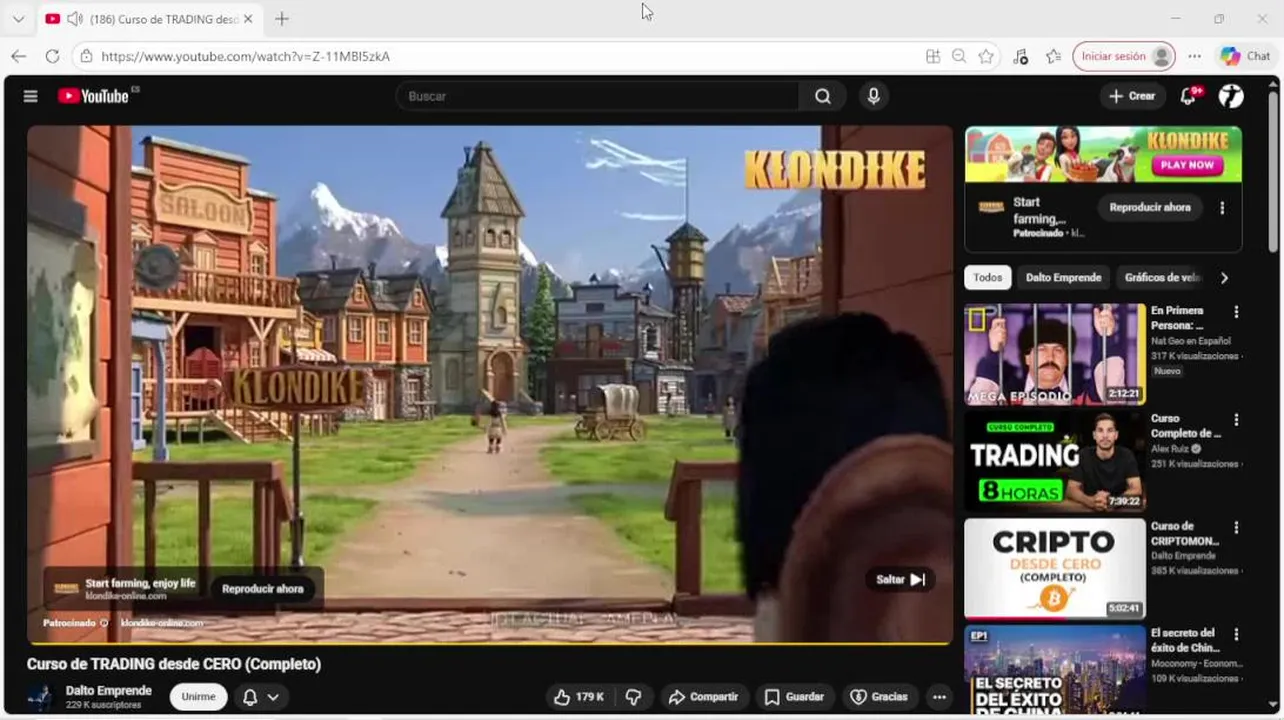The width and height of the screenshot is (1284, 720).
Task: Open browser settings and more ellipsis
Action: (1194, 56)
